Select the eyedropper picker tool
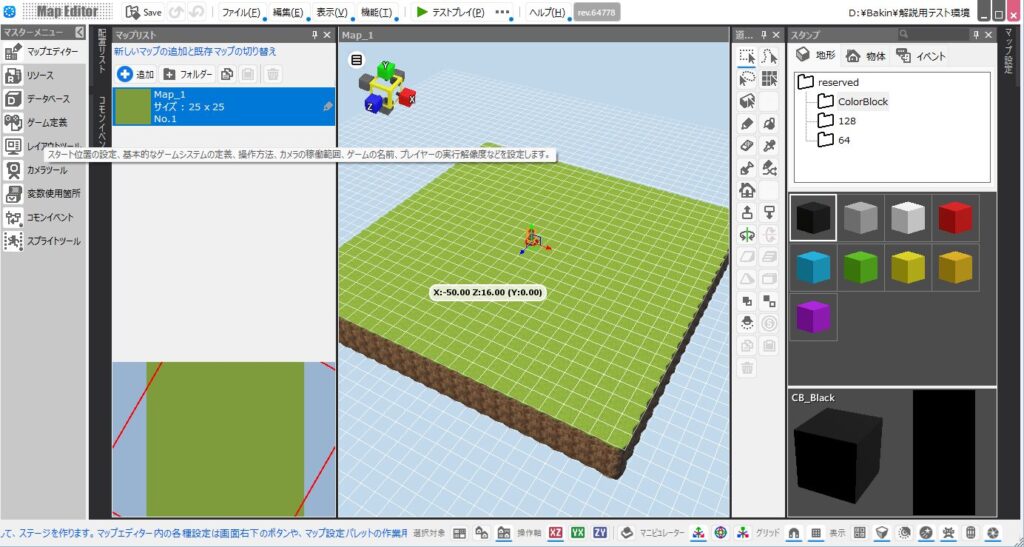1024x547 pixels. (769, 146)
